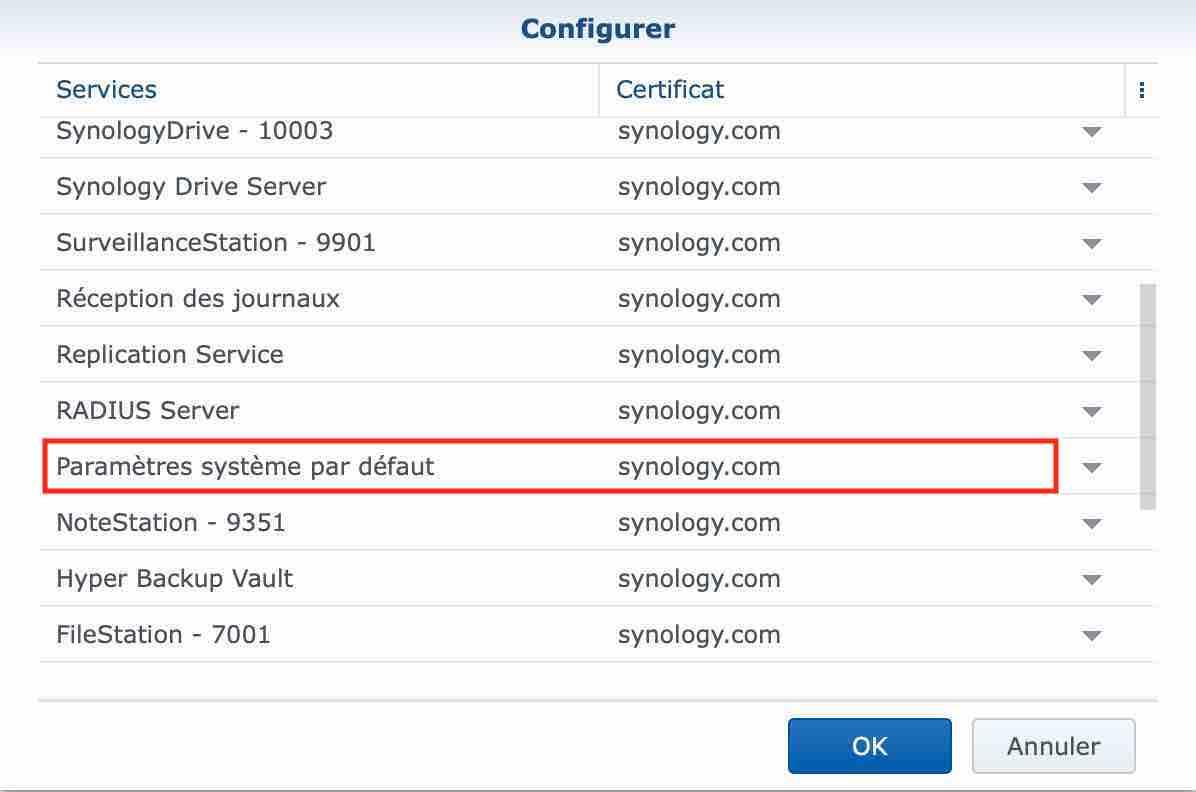Click synology.com certificate for RADIUS Server
The height and width of the screenshot is (792, 1196).
(699, 411)
